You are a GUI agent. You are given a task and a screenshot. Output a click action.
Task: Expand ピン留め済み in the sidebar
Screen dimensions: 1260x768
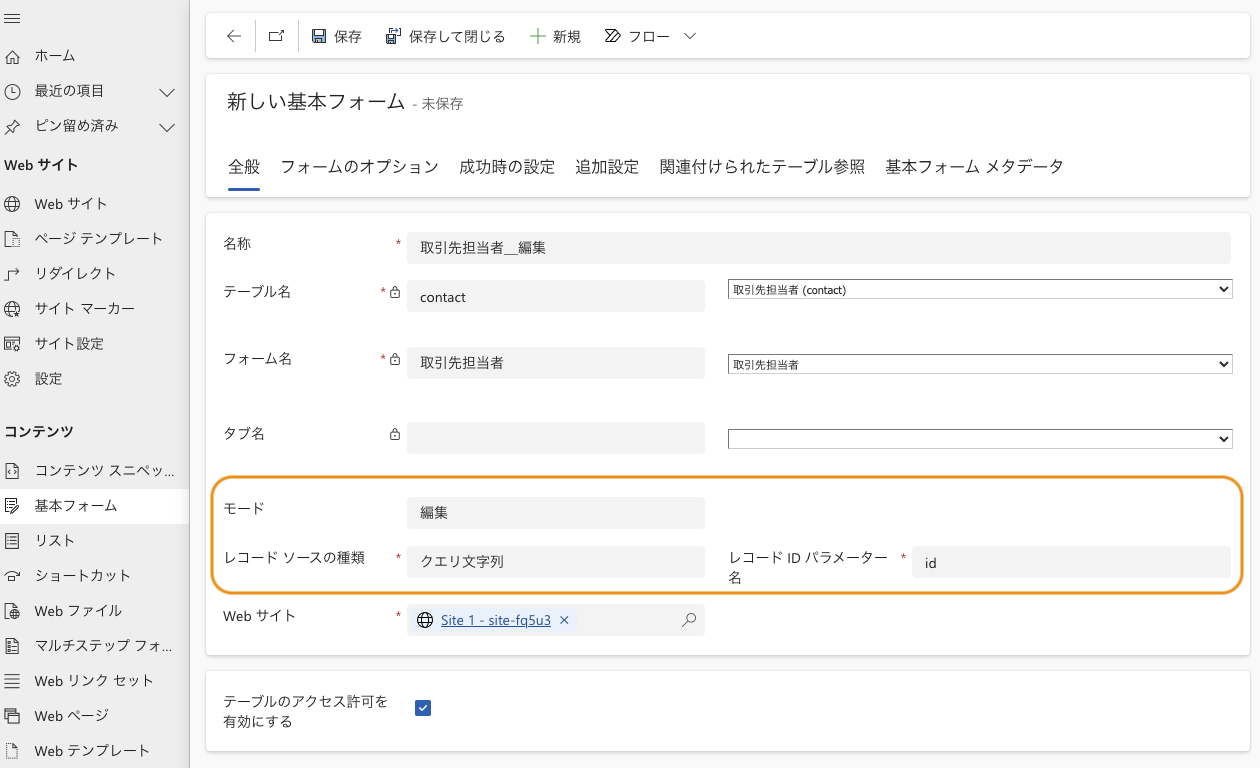(x=167, y=127)
